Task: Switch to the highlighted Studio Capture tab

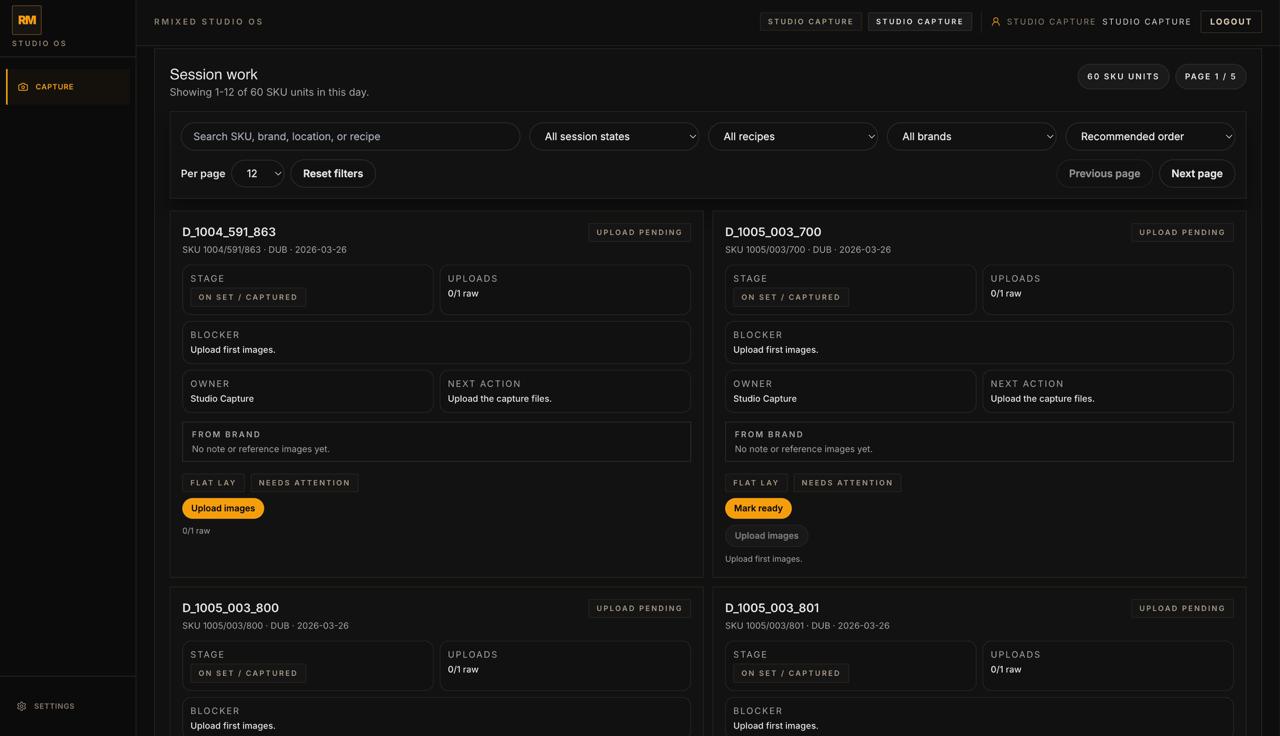Action: click(919, 20)
